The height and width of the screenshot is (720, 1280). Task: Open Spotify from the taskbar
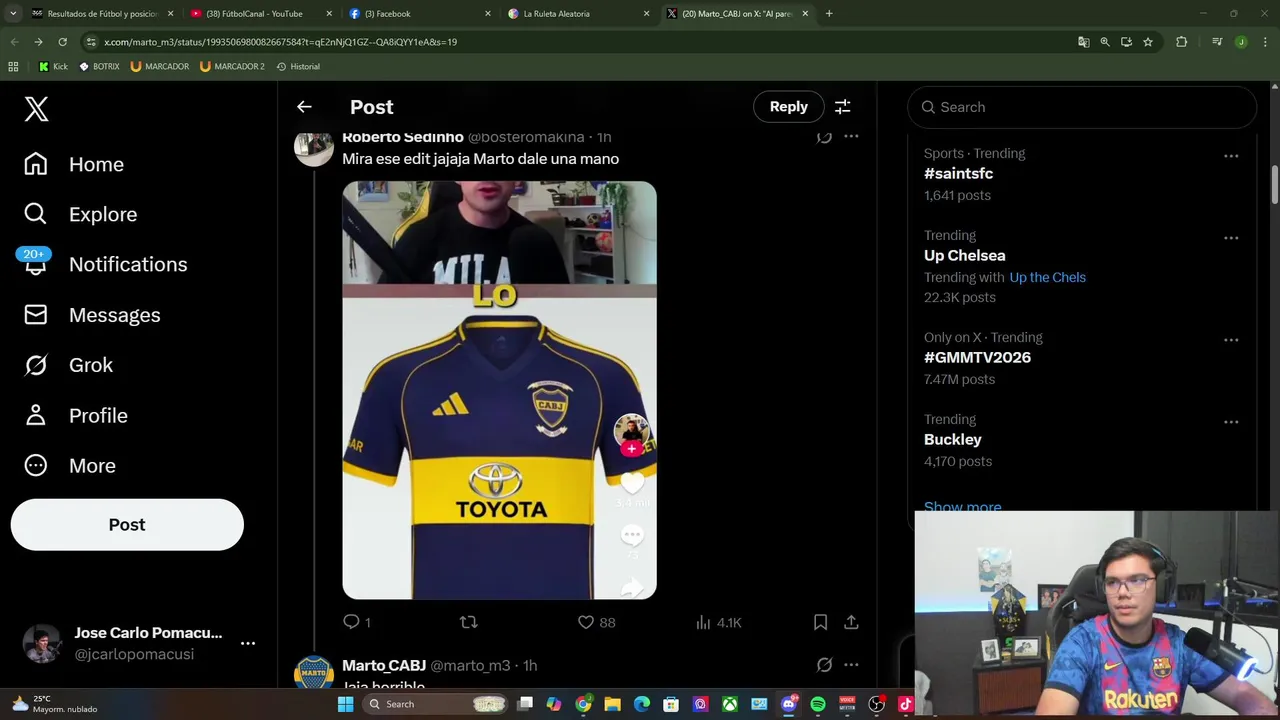coord(818,704)
